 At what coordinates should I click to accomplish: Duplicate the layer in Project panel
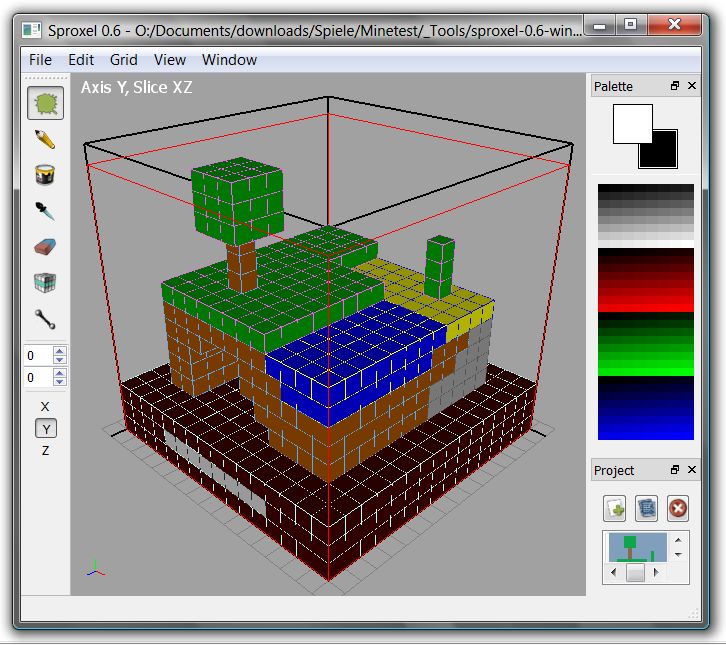(x=646, y=508)
